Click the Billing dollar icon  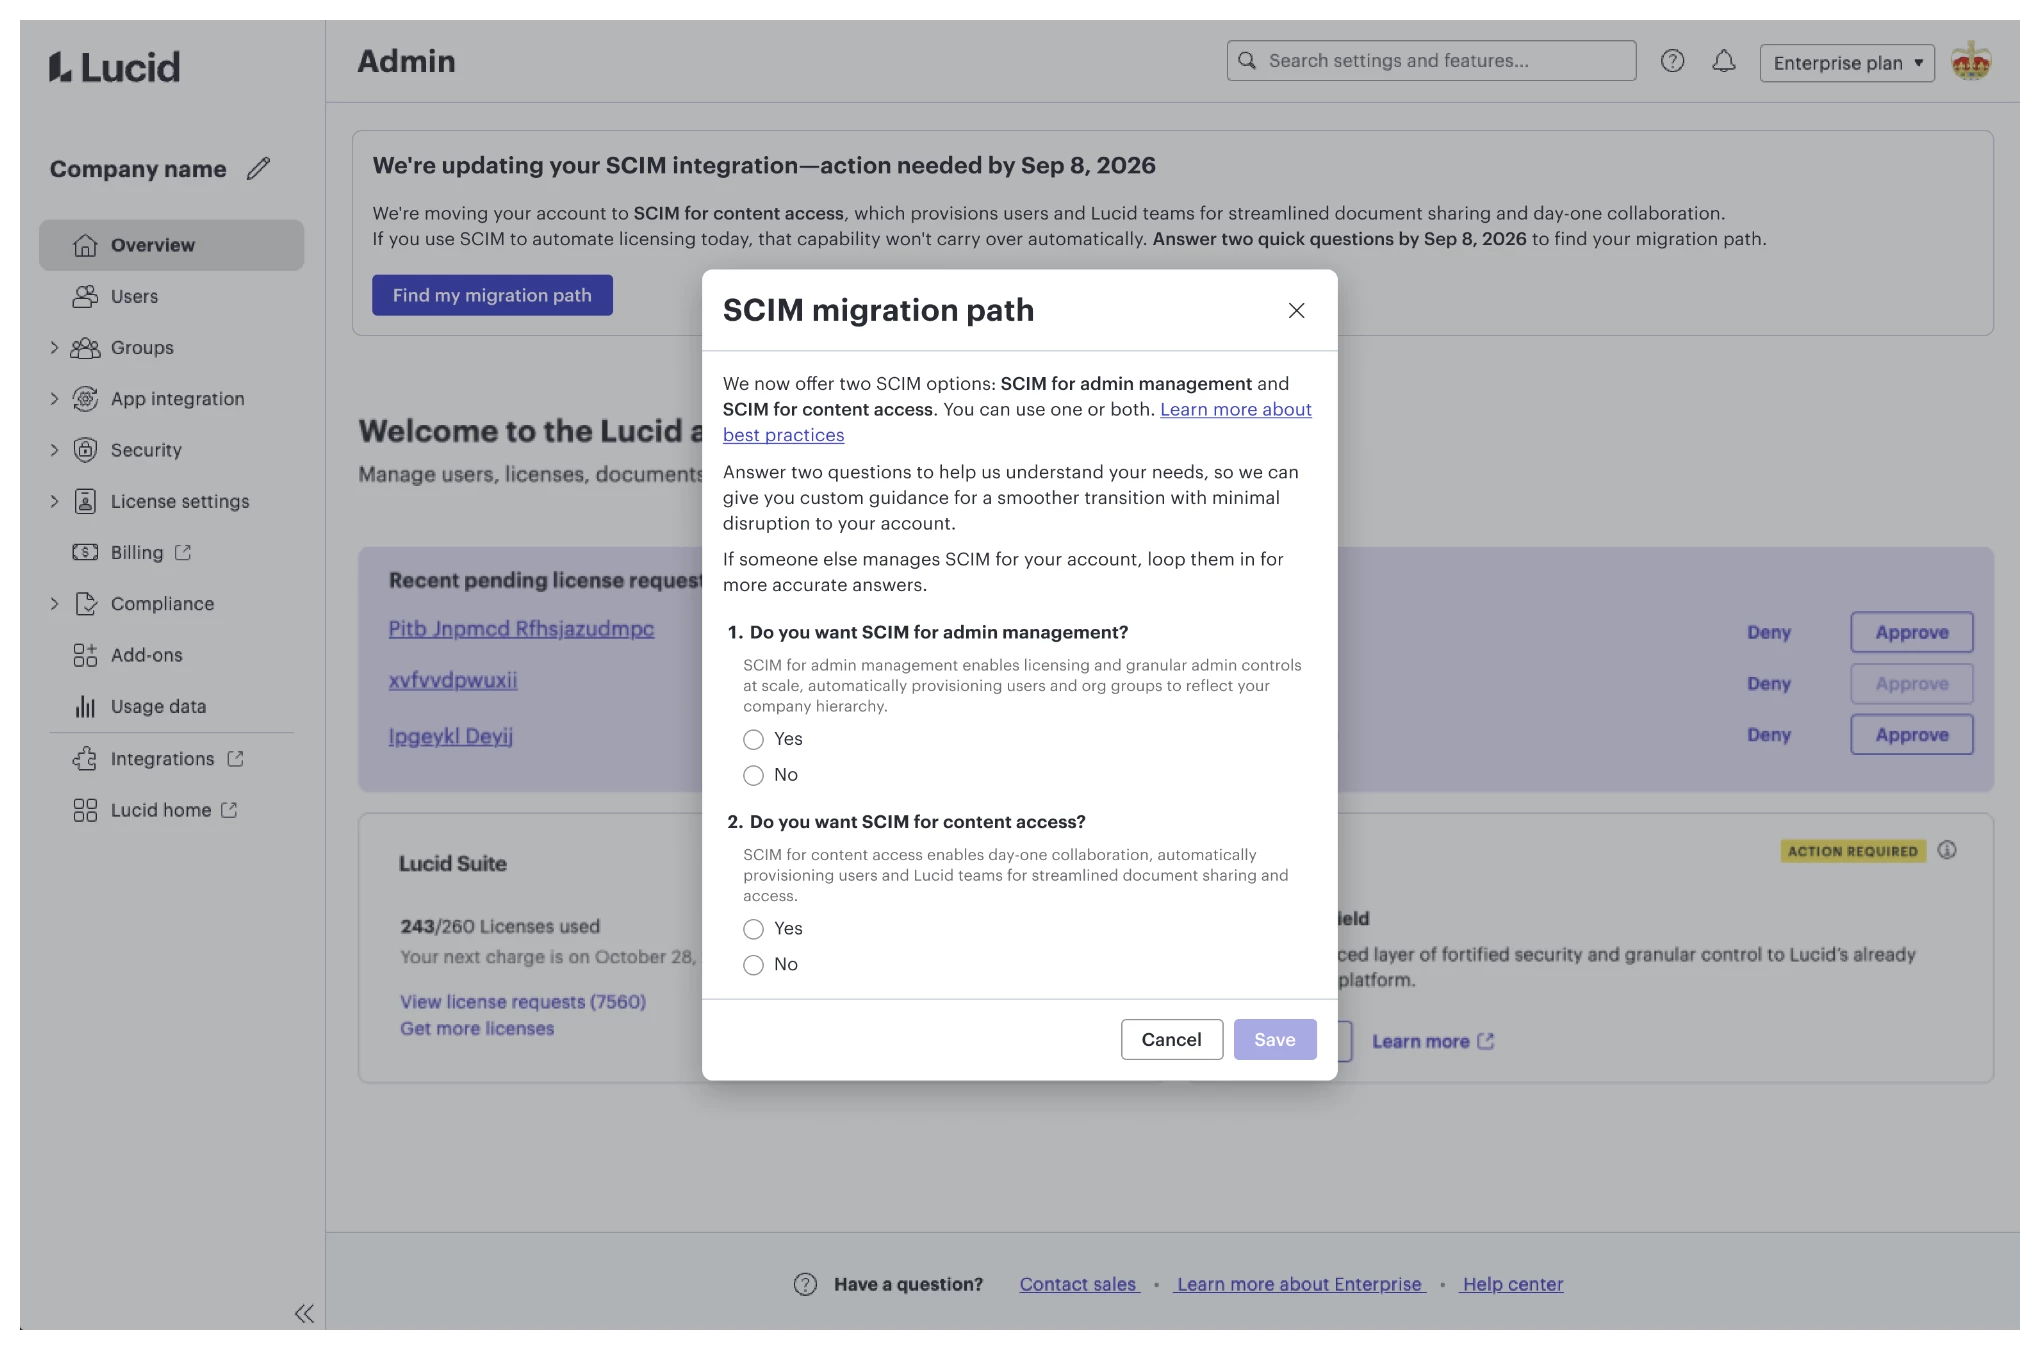(86, 552)
